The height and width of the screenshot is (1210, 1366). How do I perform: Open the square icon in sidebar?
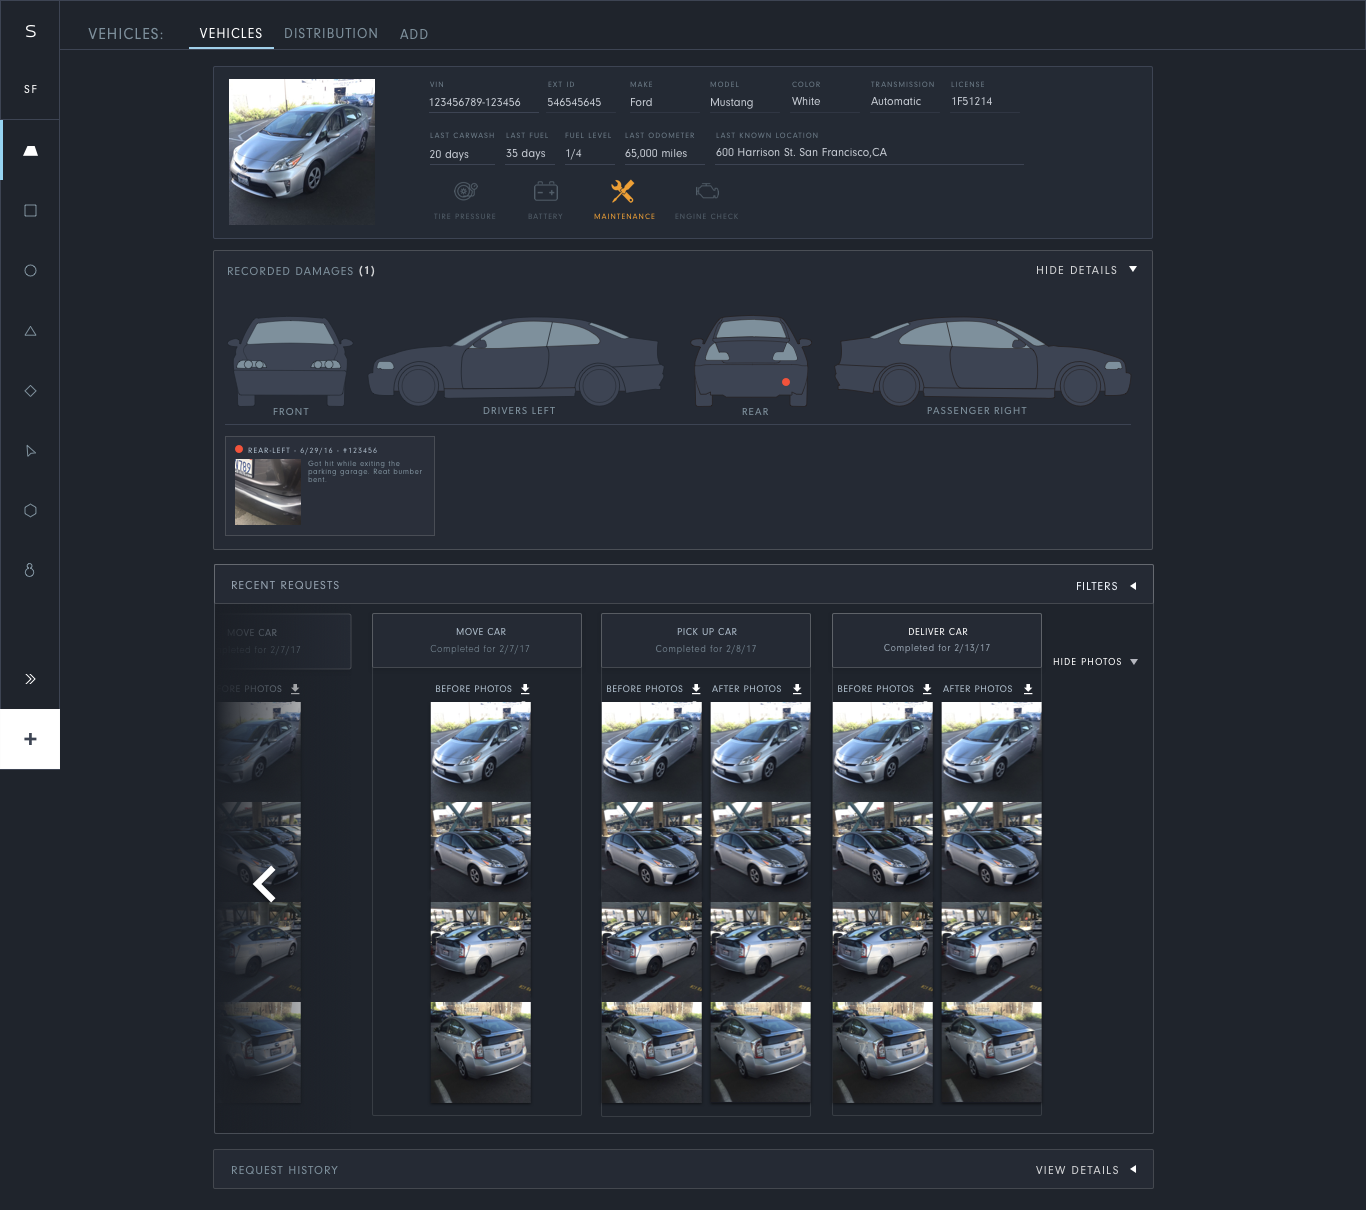tap(30, 210)
